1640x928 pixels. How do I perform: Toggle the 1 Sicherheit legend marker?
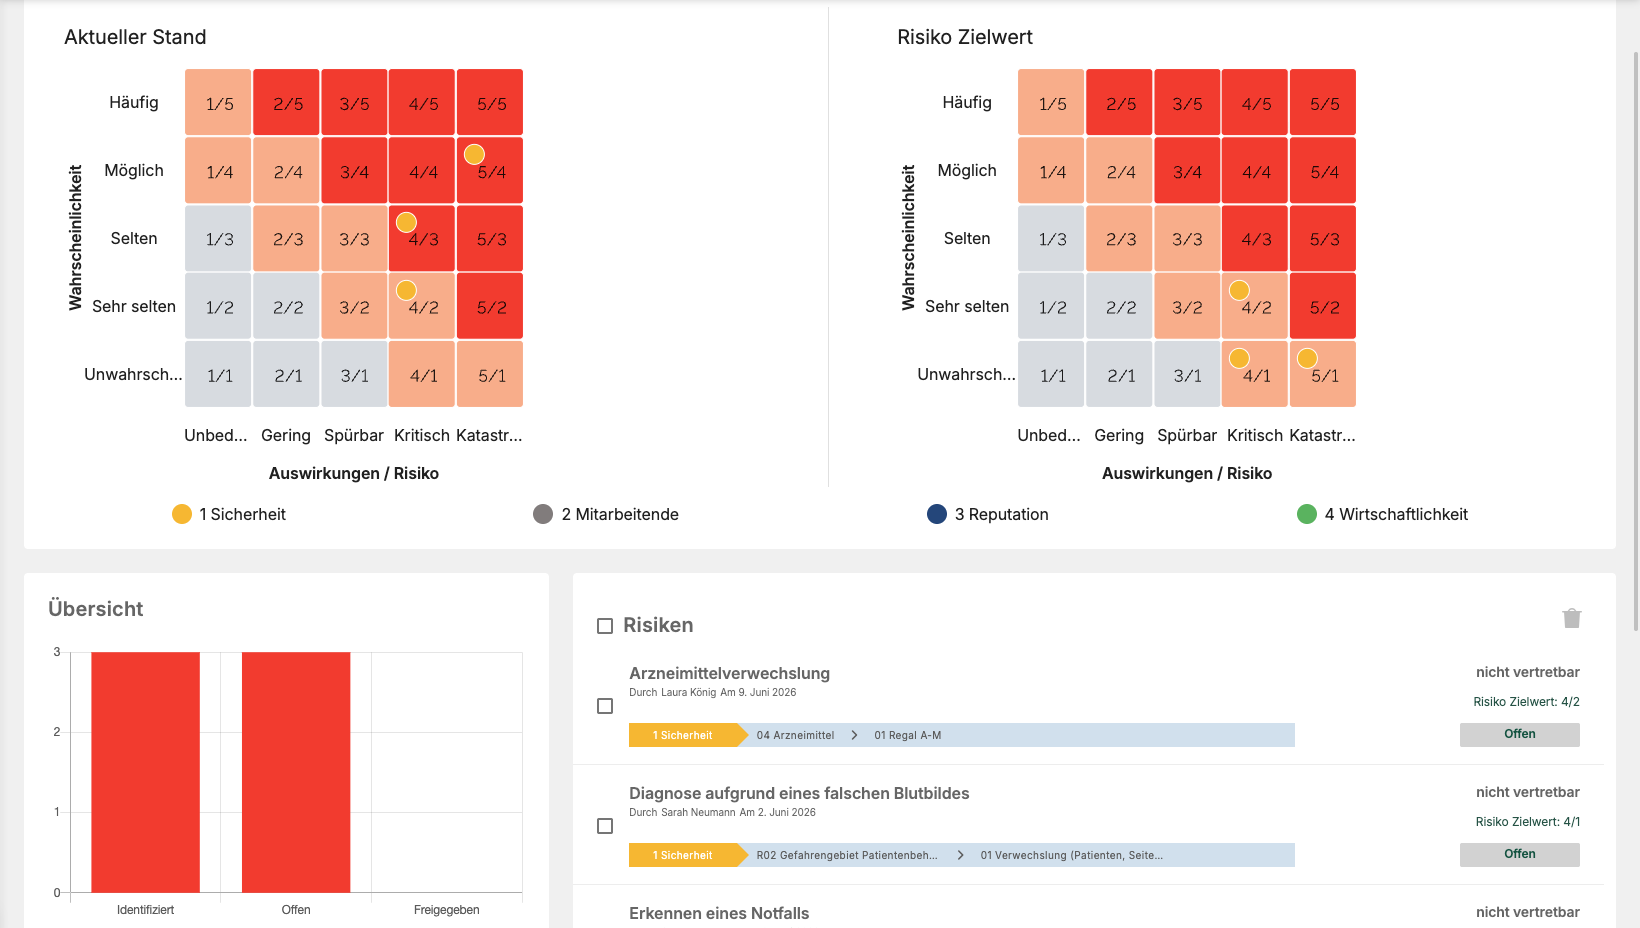[x=182, y=514]
